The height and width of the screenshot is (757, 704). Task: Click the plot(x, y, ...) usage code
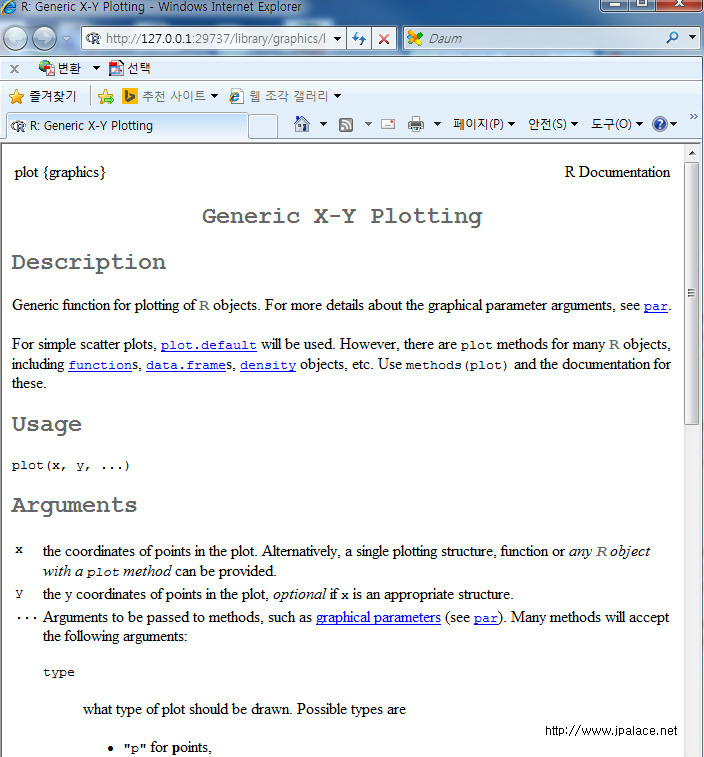[70, 465]
